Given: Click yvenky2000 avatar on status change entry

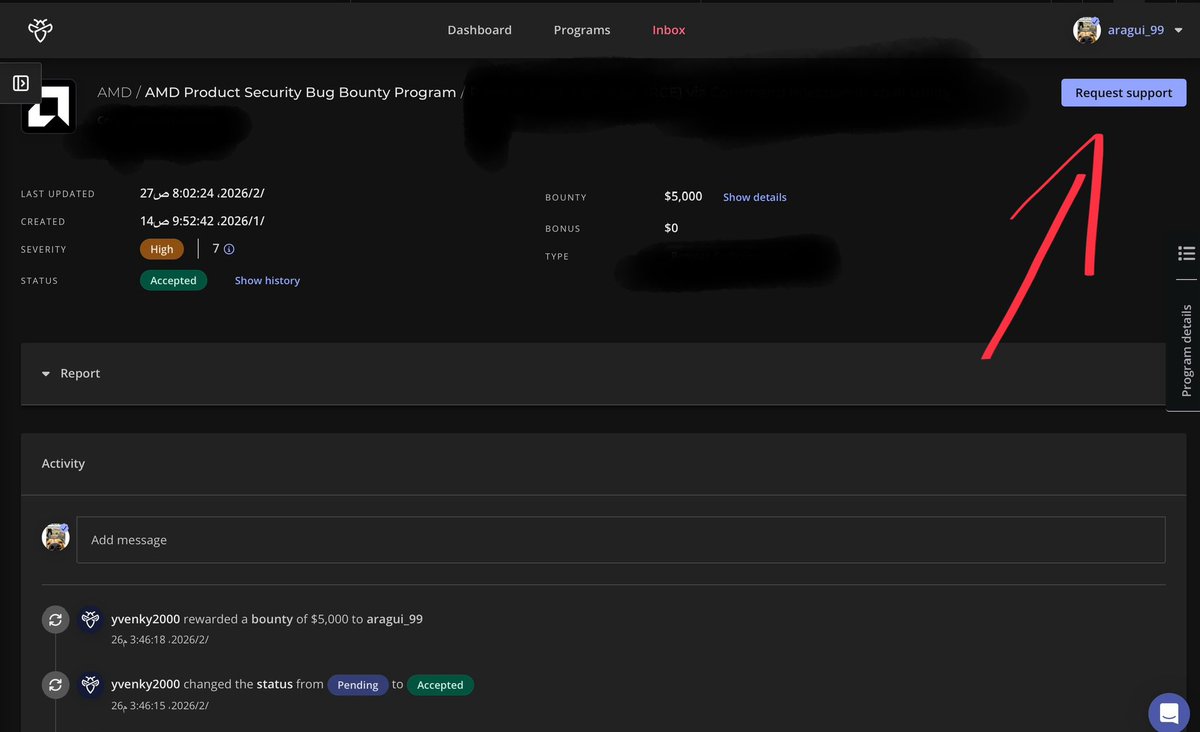Looking at the screenshot, I should (90, 685).
